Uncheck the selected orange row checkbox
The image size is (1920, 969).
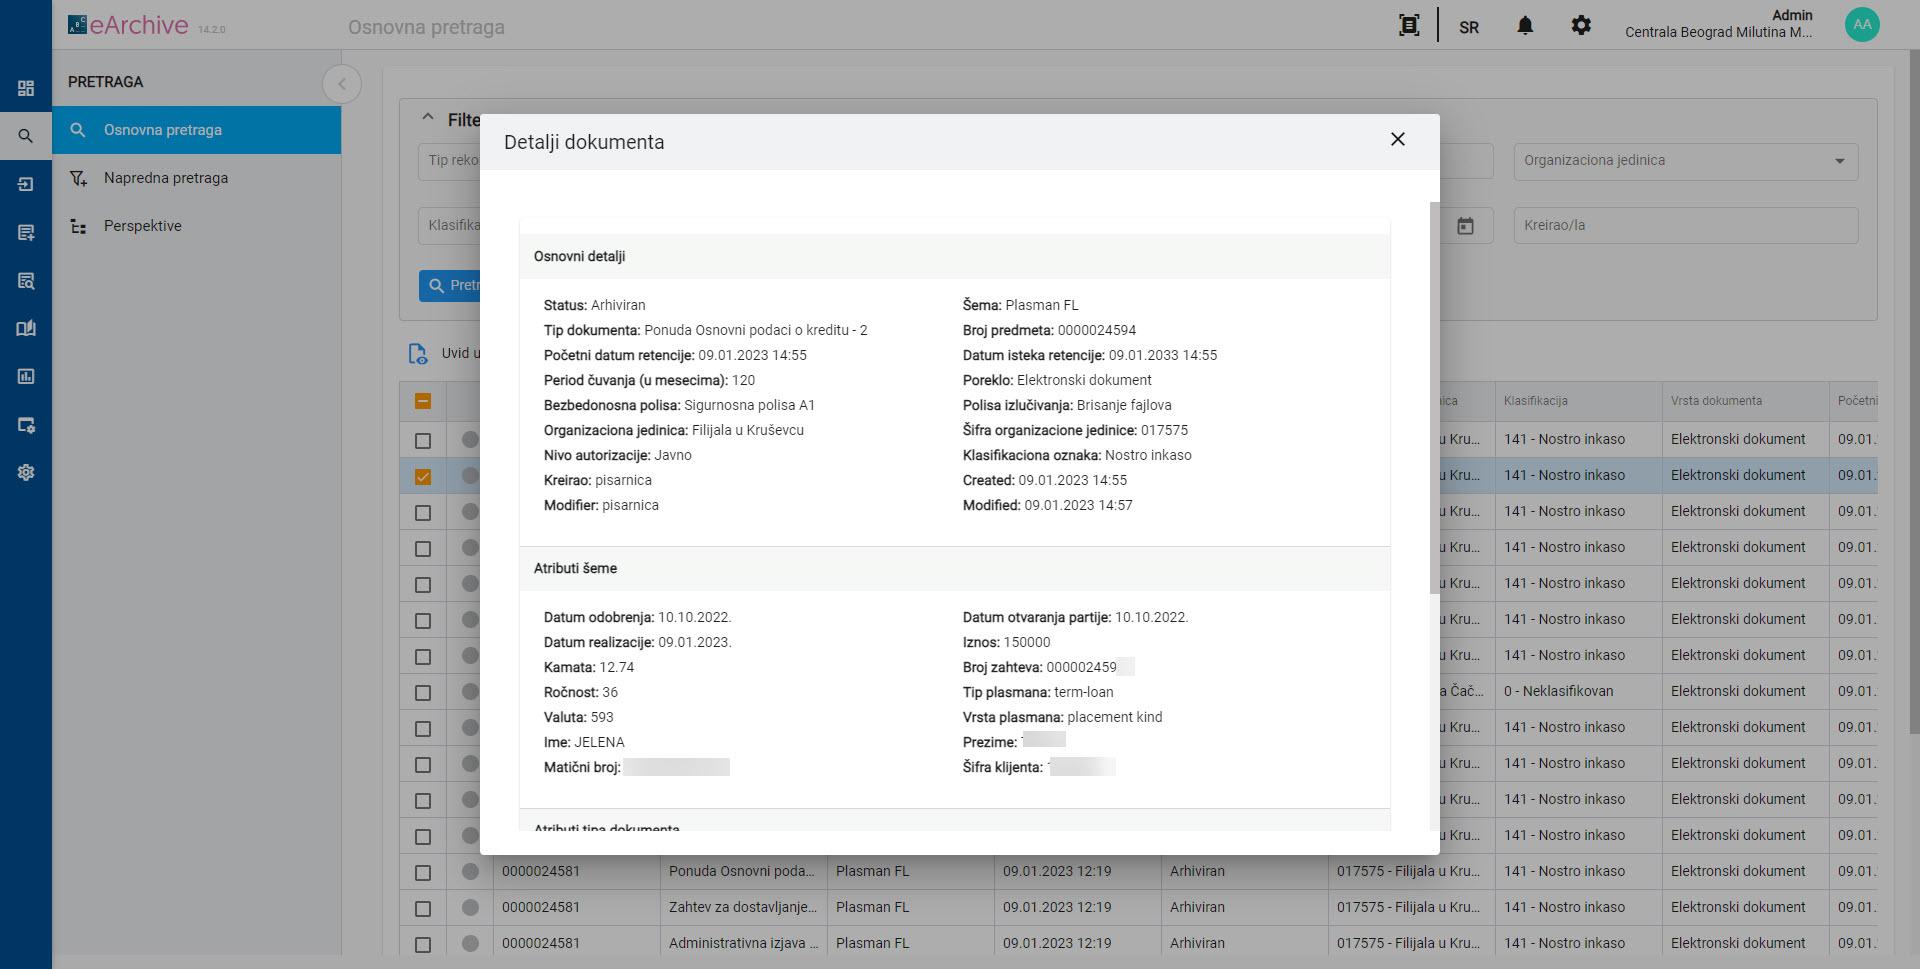423,477
